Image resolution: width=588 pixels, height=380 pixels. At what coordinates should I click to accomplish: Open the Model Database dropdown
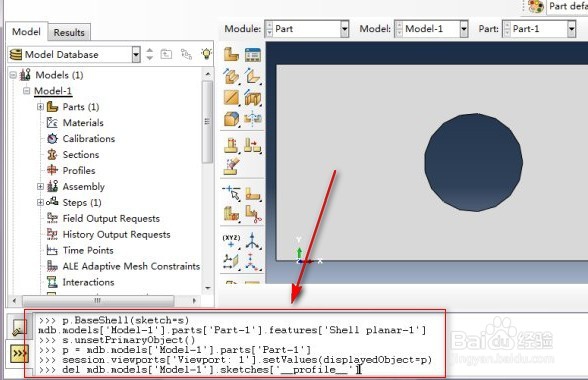click(x=136, y=54)
